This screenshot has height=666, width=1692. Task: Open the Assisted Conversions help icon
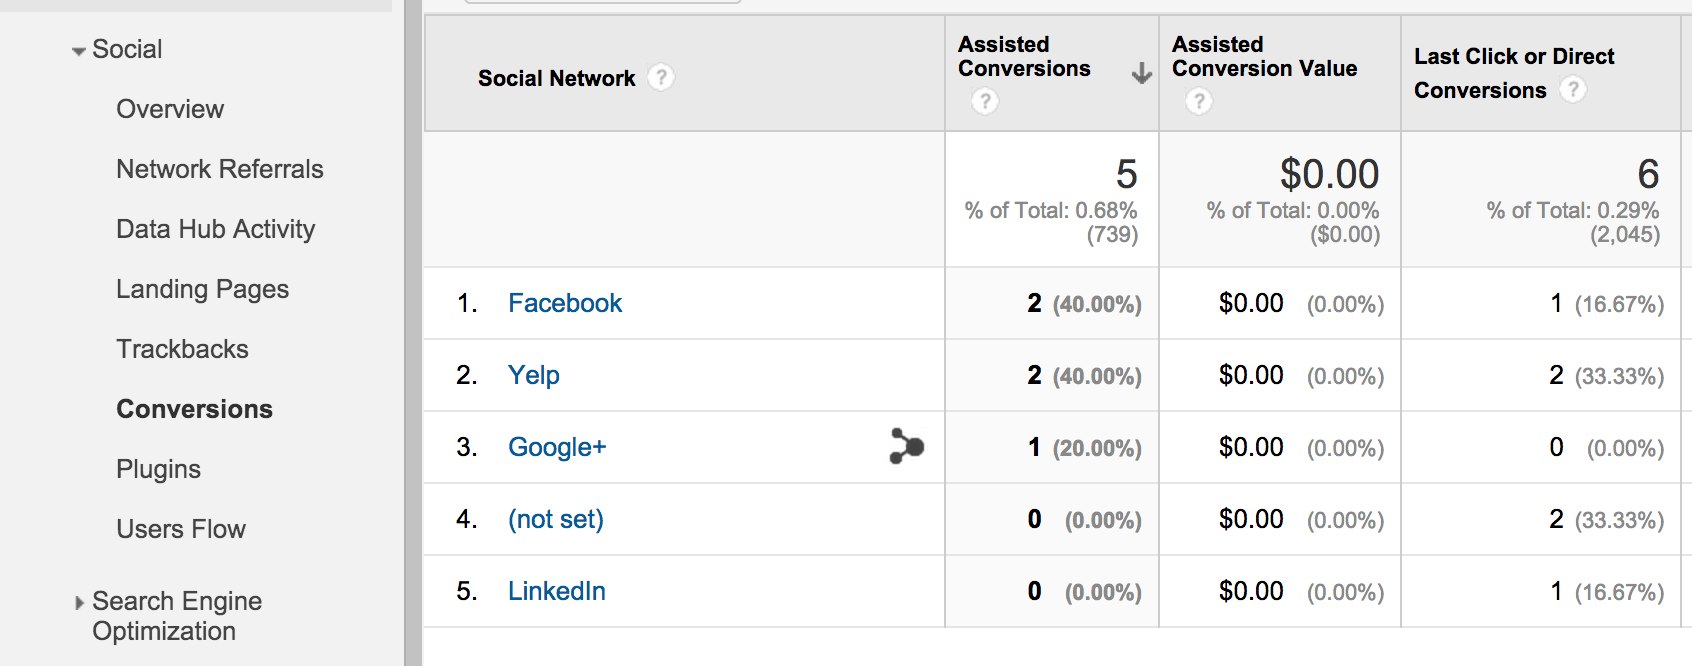[x=985, y=101]
